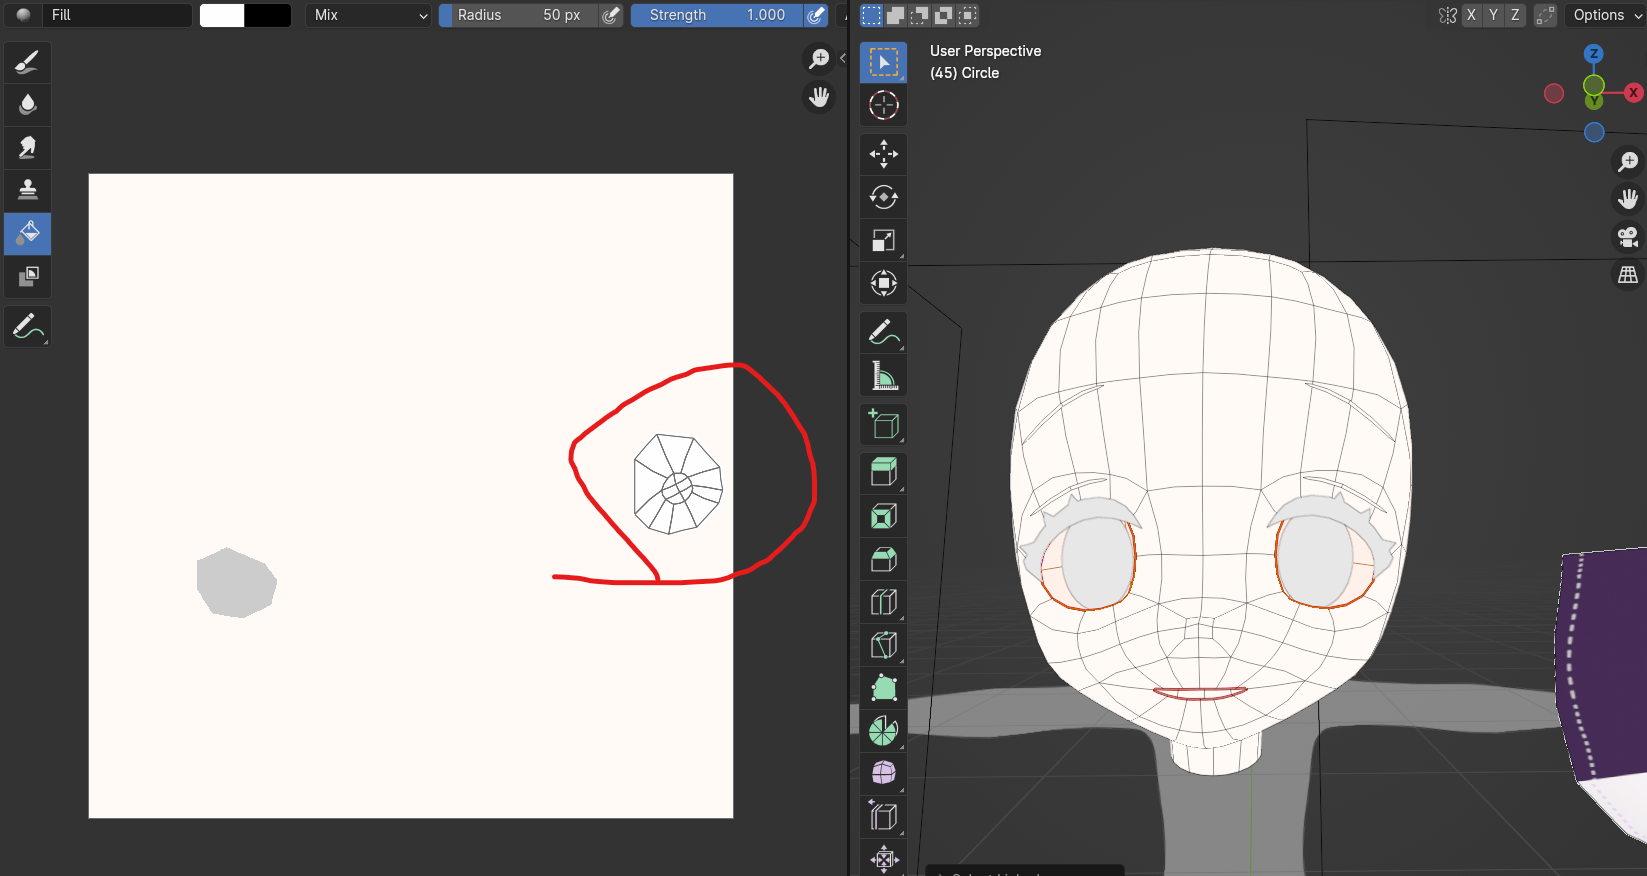Select the Annotate tool in image editor
Viewport: 1647px width, 876px height.
click(28, 327)
